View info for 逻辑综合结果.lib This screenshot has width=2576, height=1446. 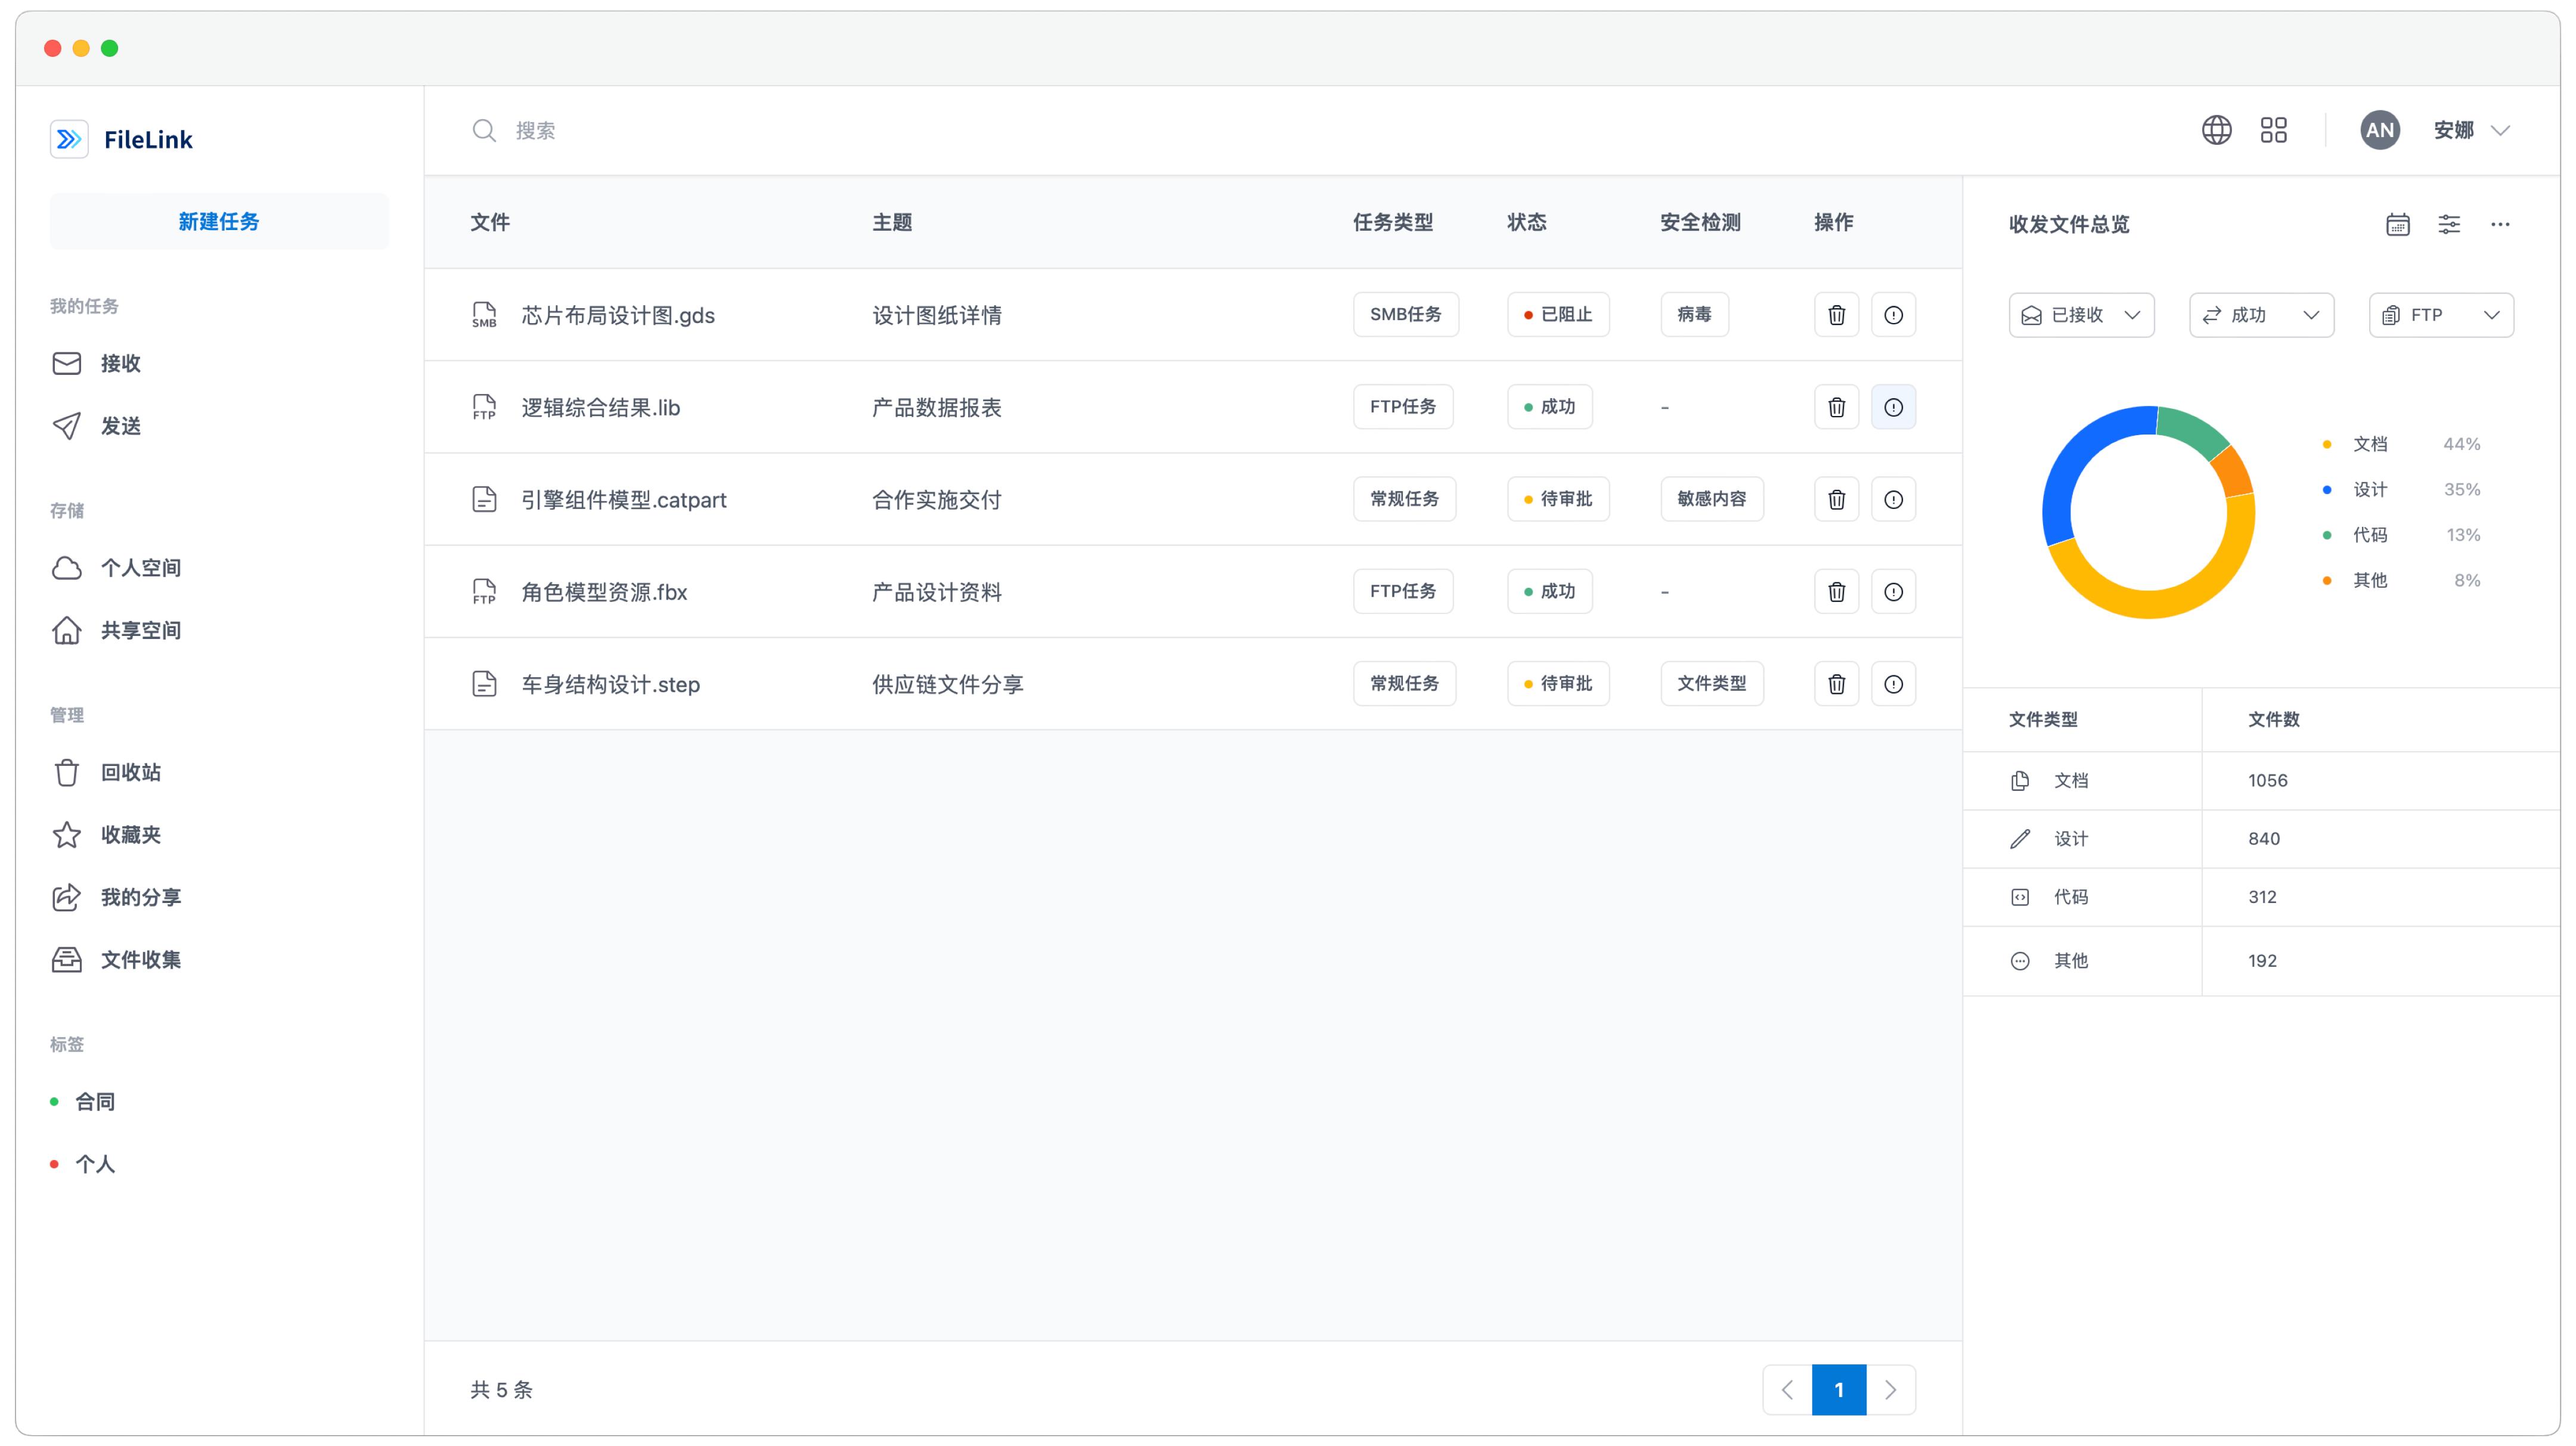pos(1893,407)
